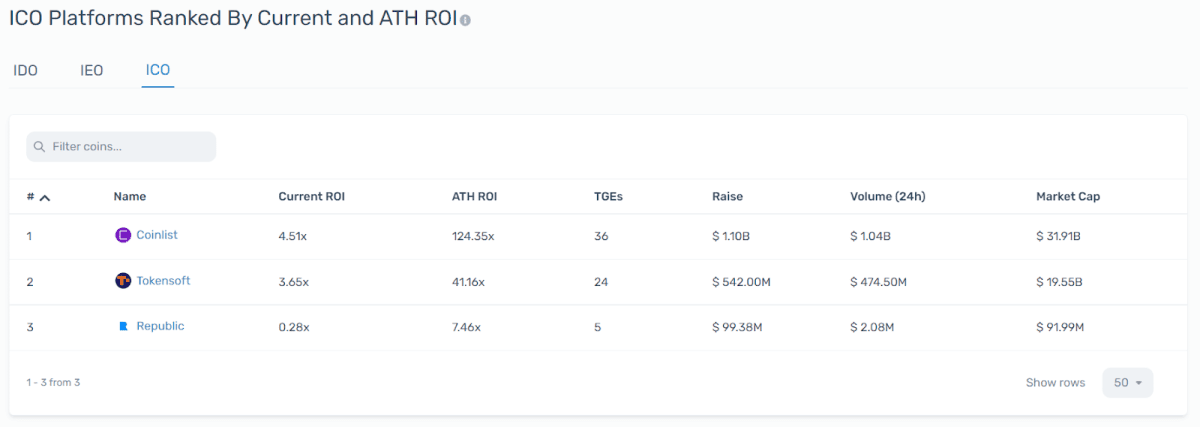Click Coinlist's raise amount $ 1.10B

pos(733,236)
